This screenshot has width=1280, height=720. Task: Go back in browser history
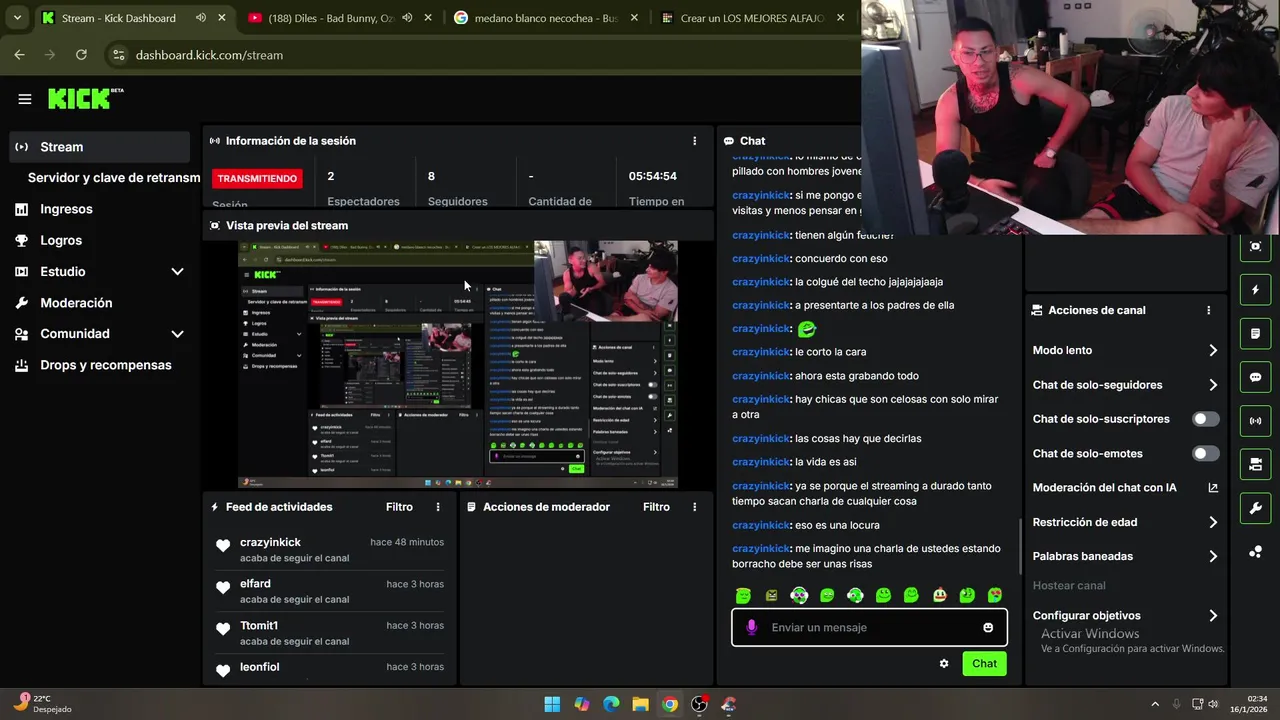[x=19, y=55]
